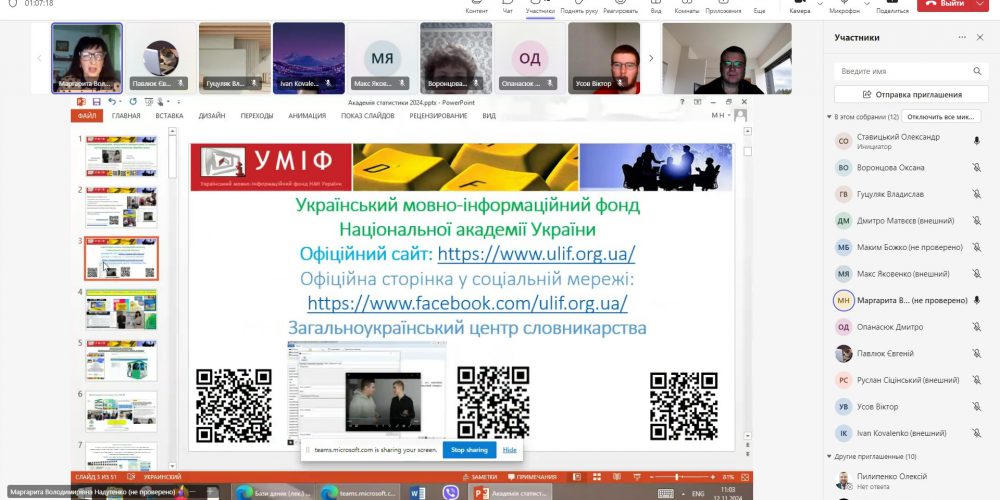Click the Raise hand button
Image resolution: width=1000 pixels, height=500 pixels.
point(579,6)
